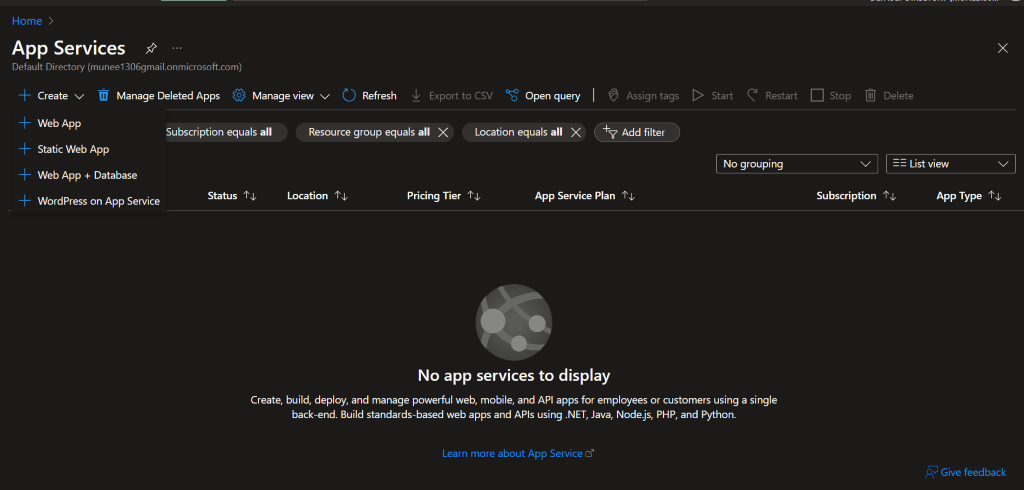This screenshot has height=490, width=1024.
Task: Open the Manage view menu
Action: click(x=281, y=95)
